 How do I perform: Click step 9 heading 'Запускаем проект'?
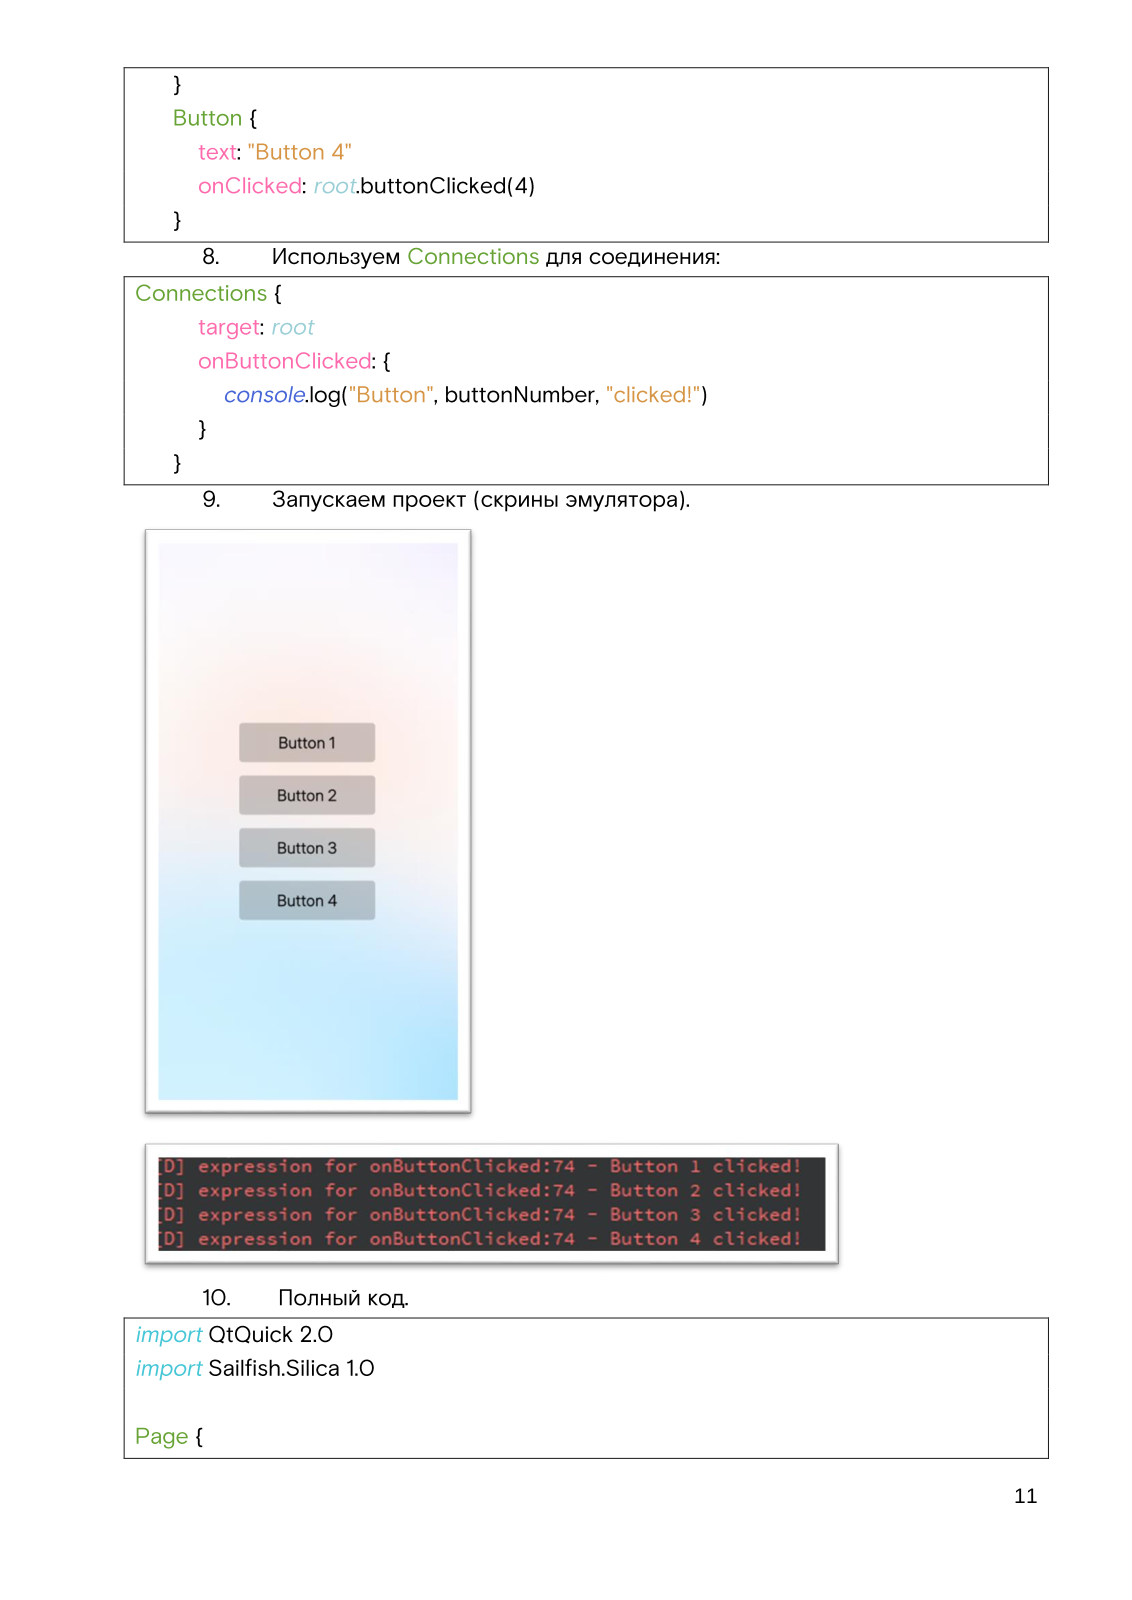[369, 500]
